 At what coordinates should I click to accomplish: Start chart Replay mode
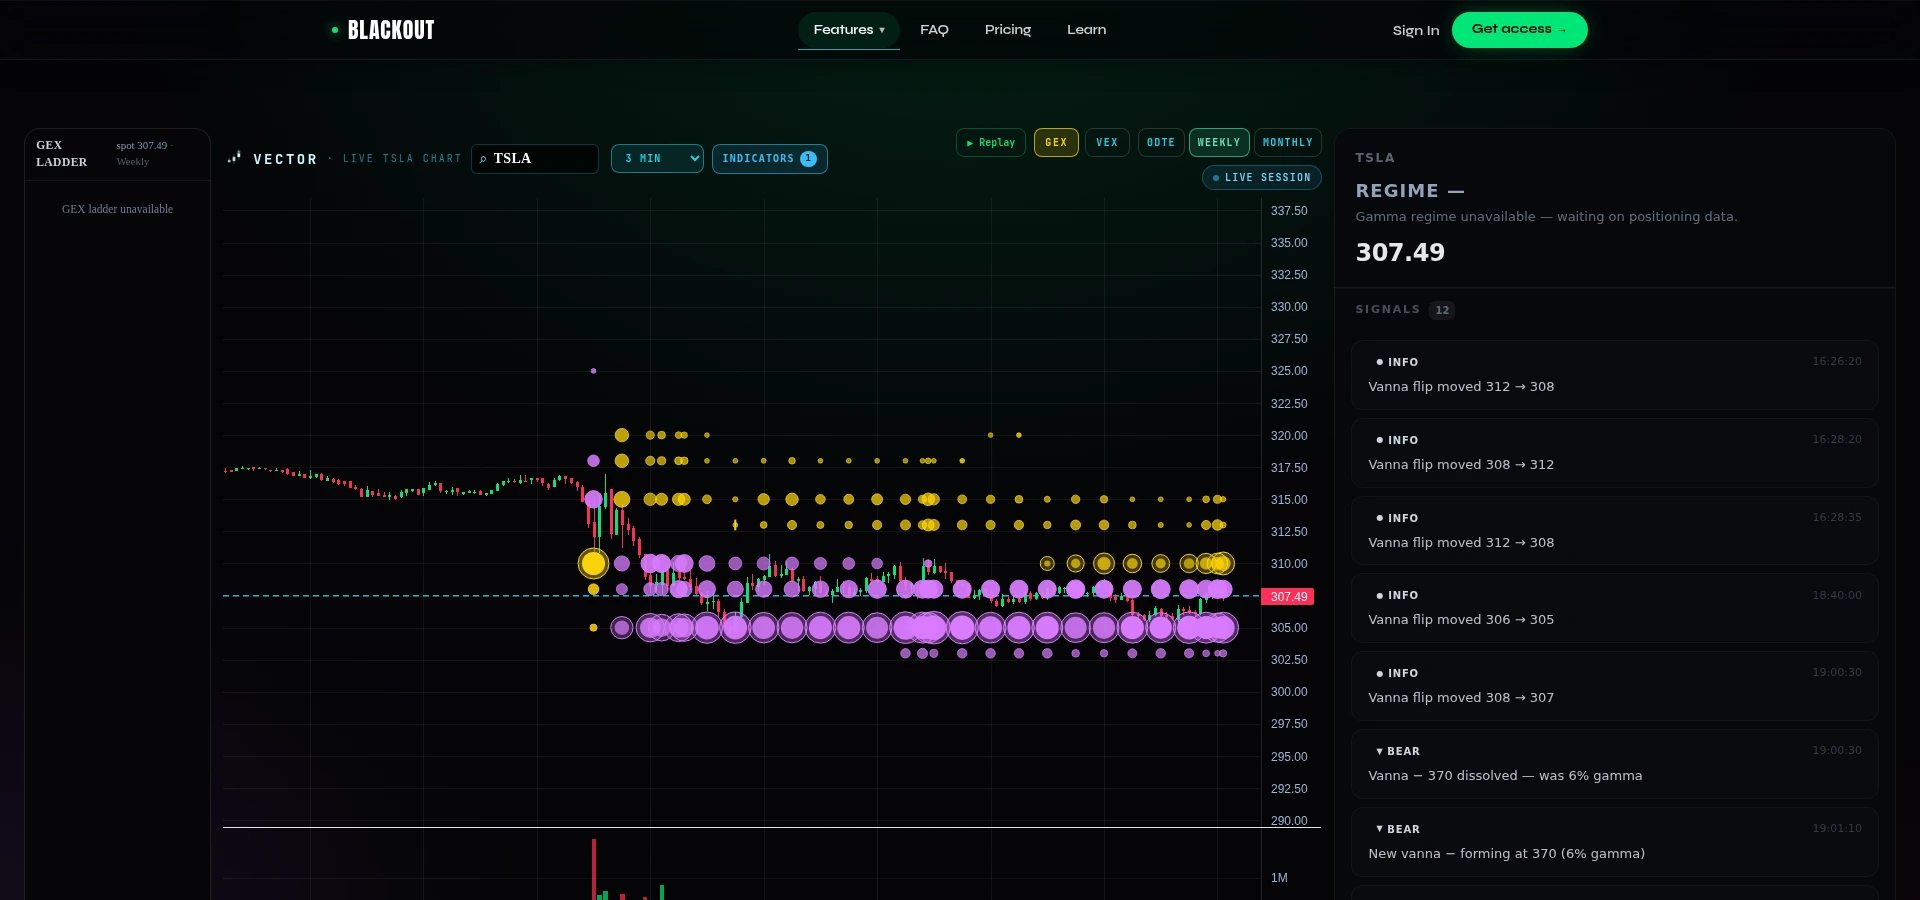click(991, 143)
